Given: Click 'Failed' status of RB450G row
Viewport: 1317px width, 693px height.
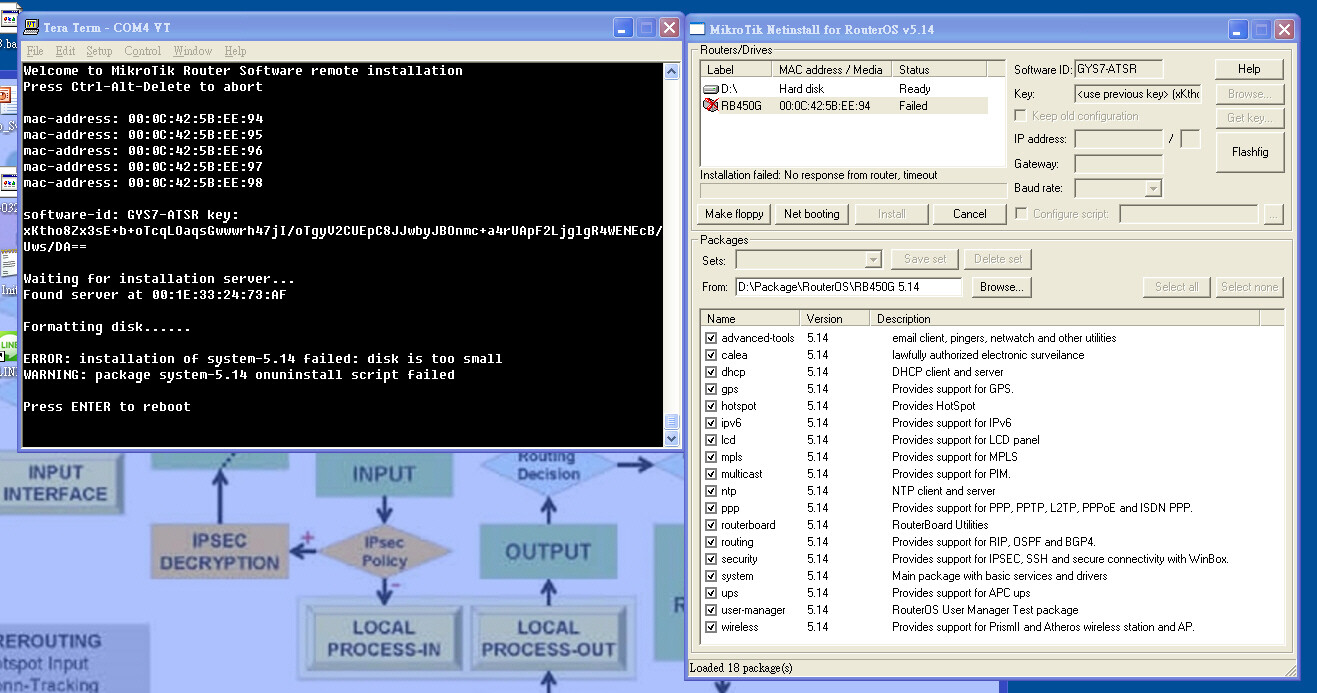Looking at the screenshot, I should [913, 105].
